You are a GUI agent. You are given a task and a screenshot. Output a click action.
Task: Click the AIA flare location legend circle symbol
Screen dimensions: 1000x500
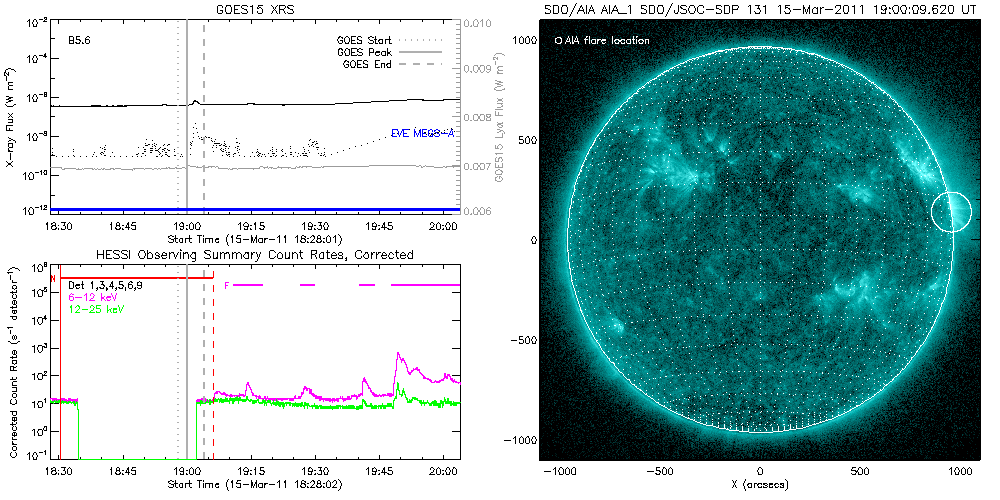(x=558, y=41)
